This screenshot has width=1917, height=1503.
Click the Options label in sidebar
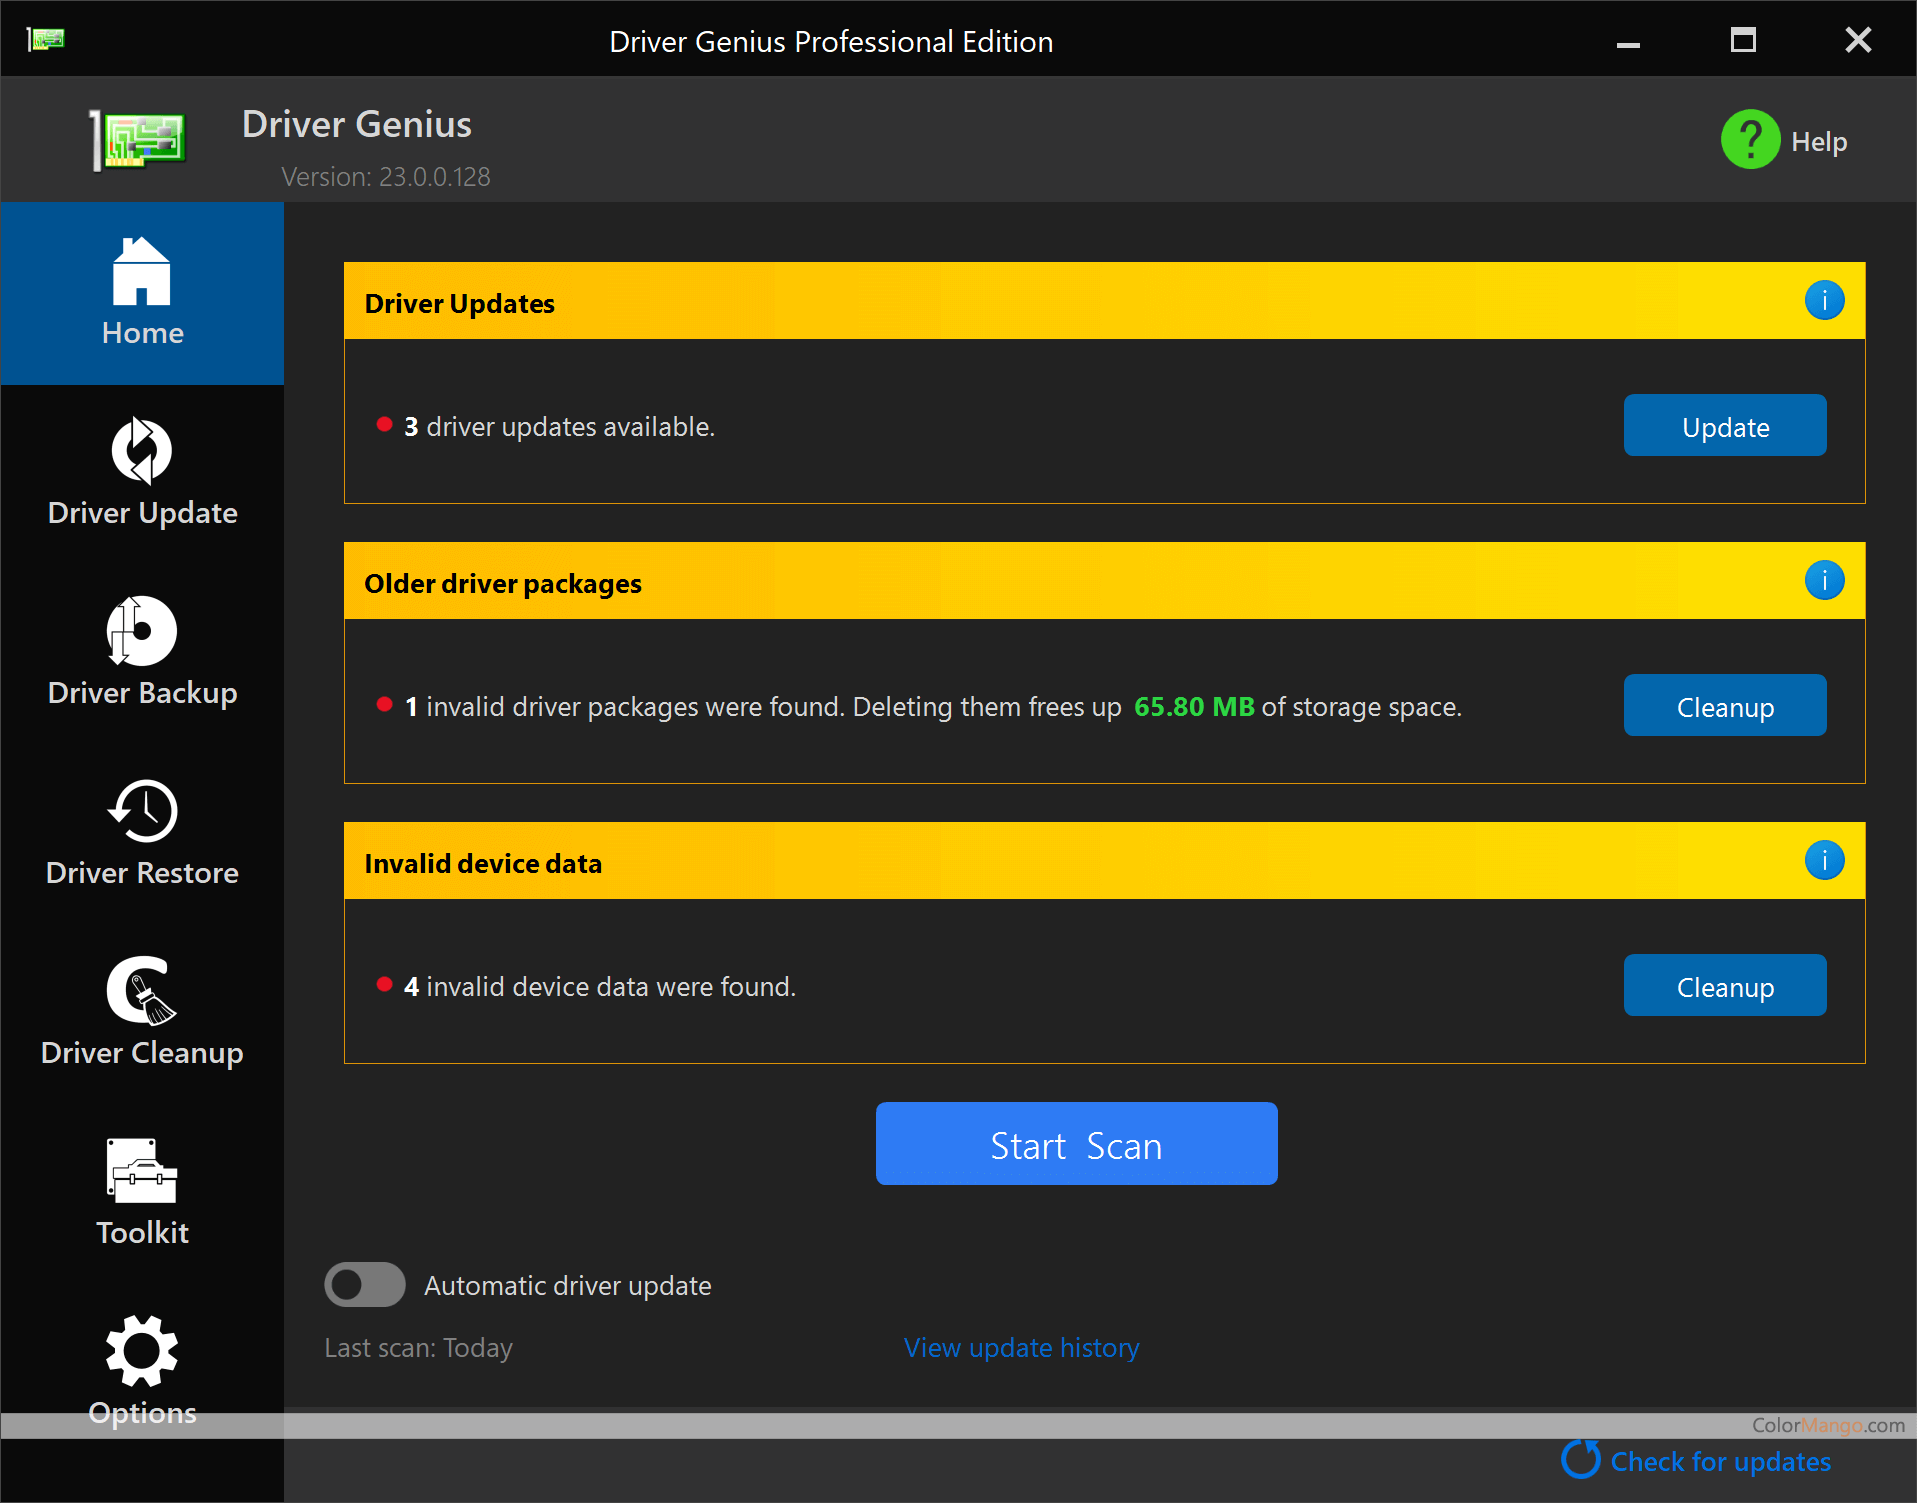[142, 1413]
